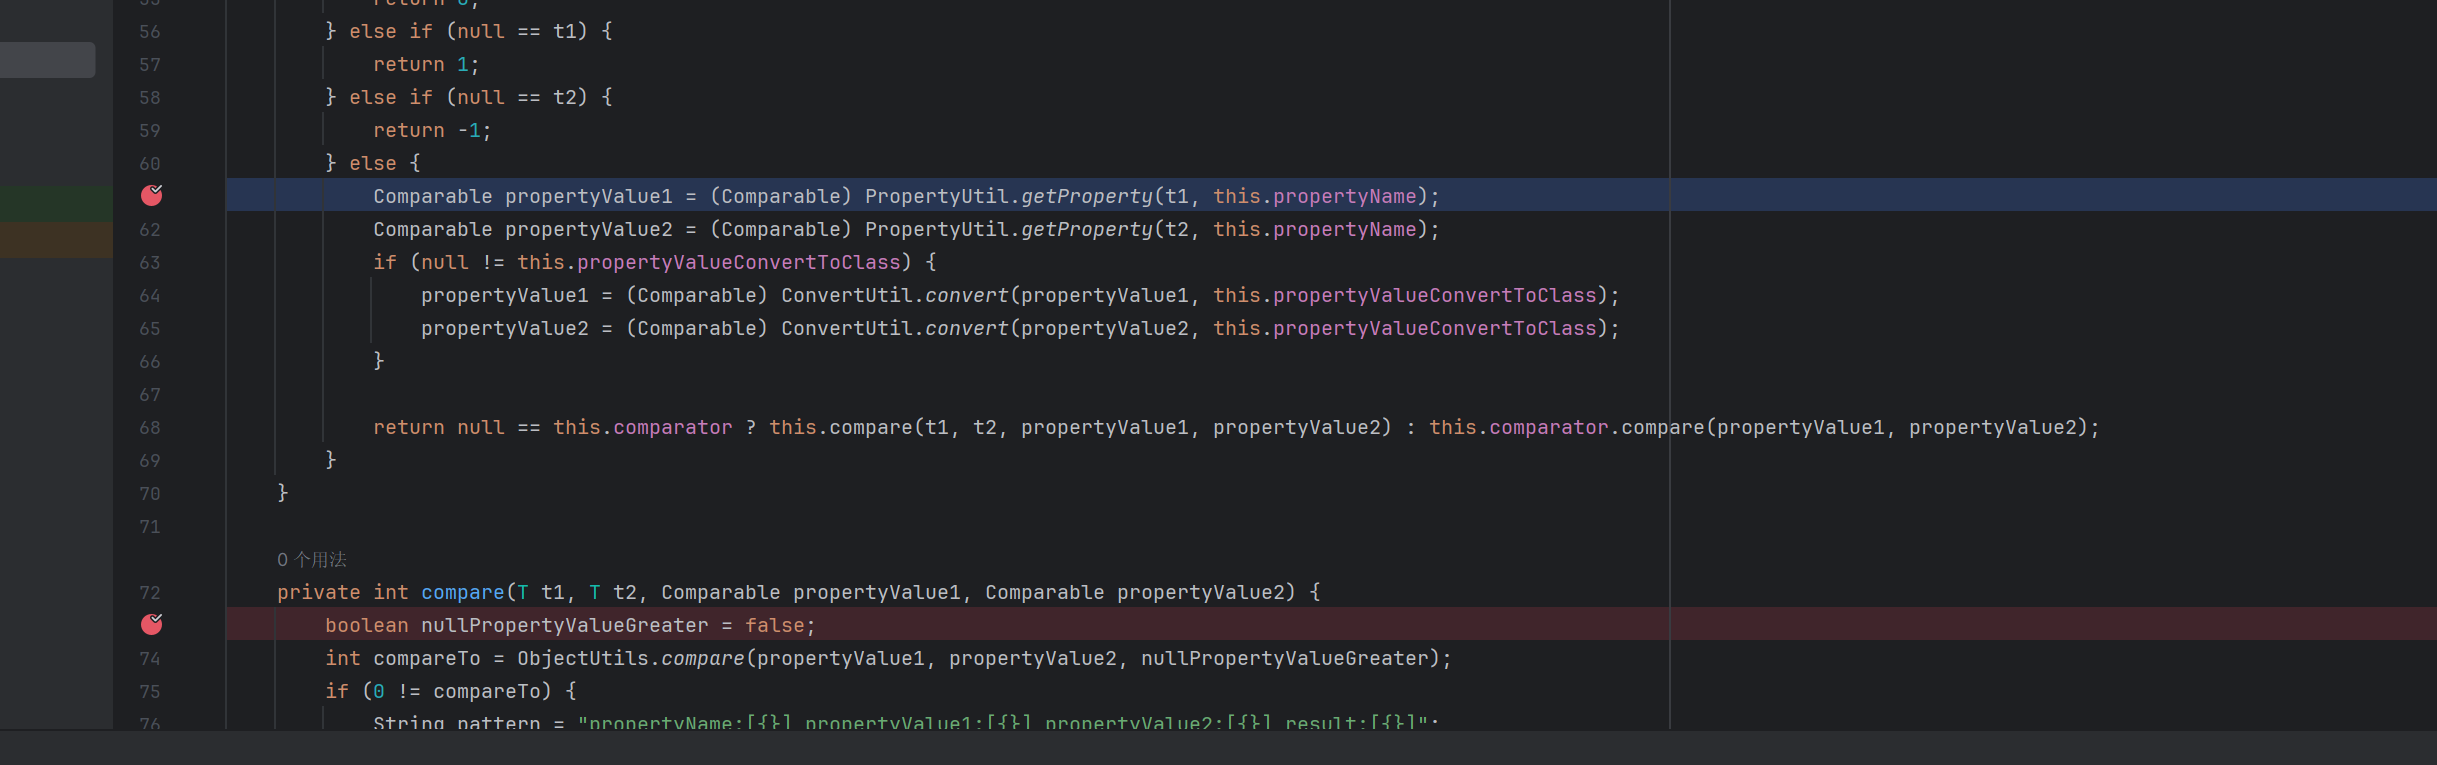
Task: Click line number 56 in gutter
Action: pyautogui.click(x=150, y=31)
